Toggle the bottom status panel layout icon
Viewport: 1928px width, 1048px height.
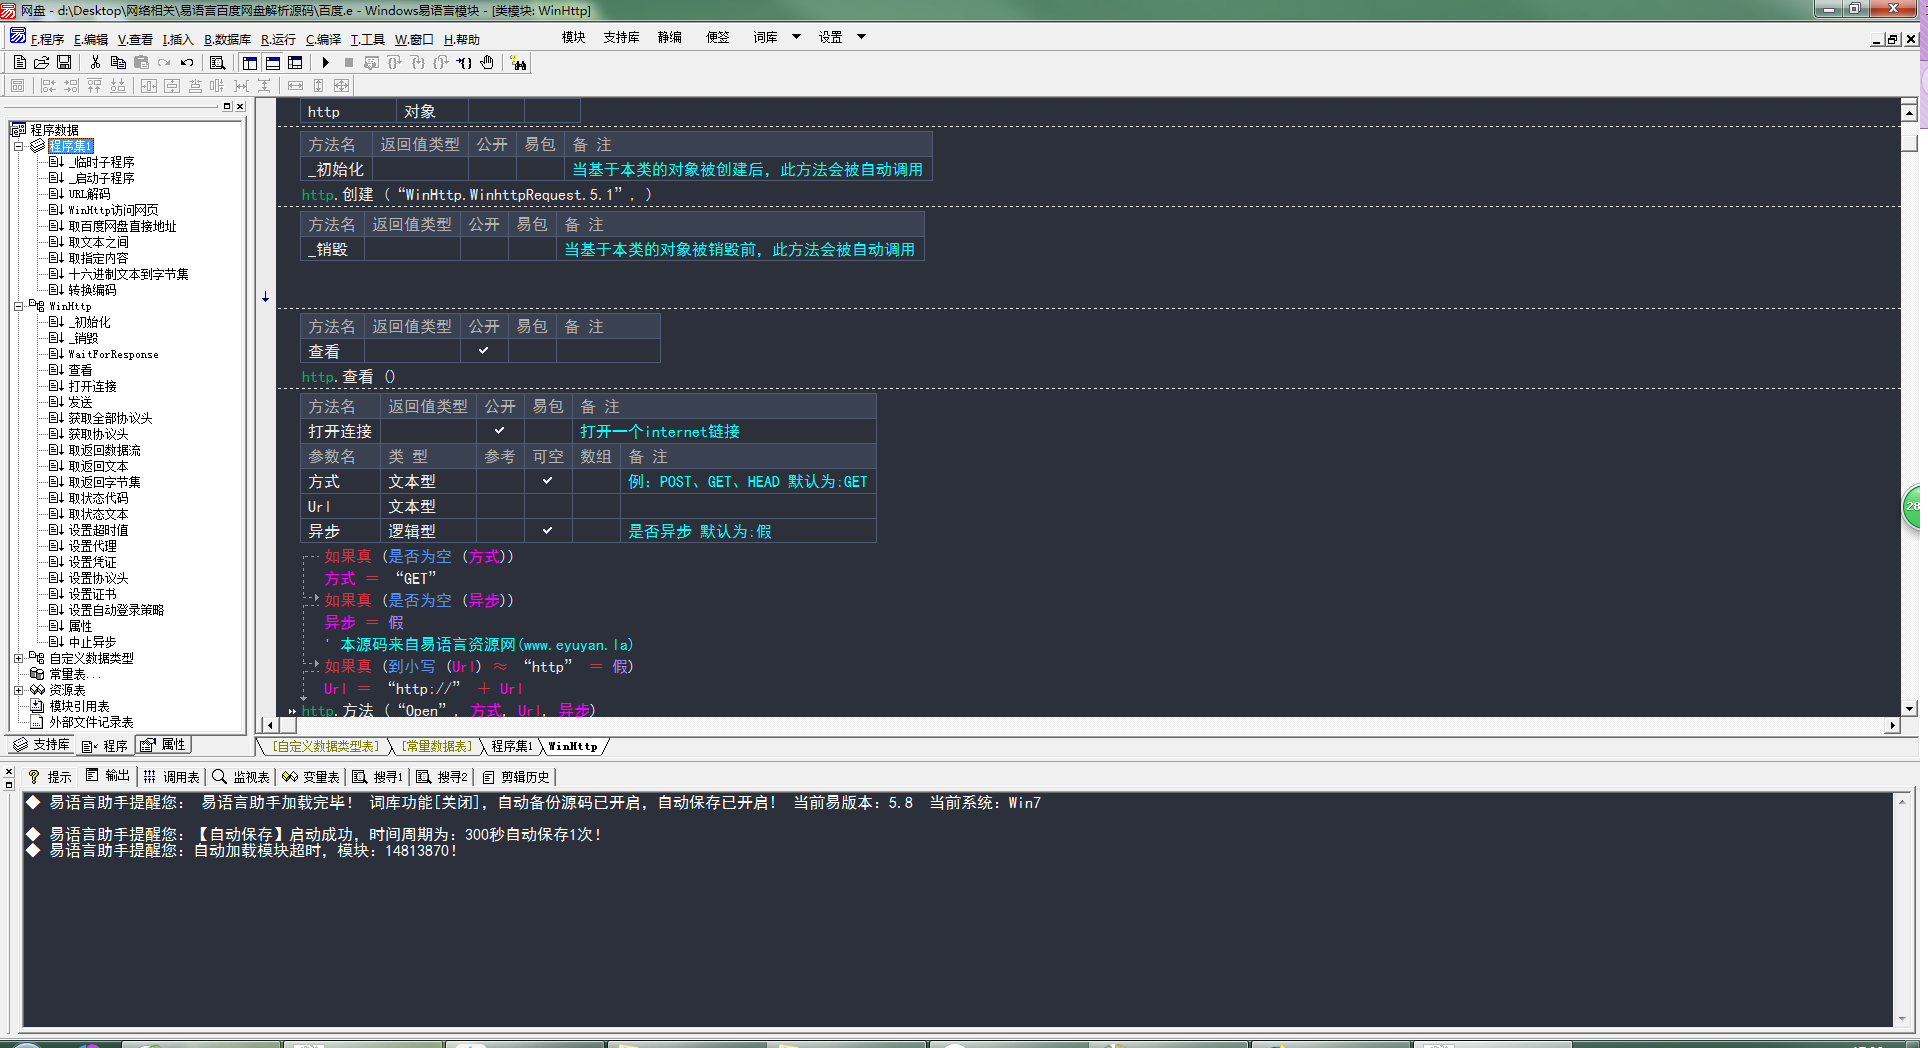point(273,63)
